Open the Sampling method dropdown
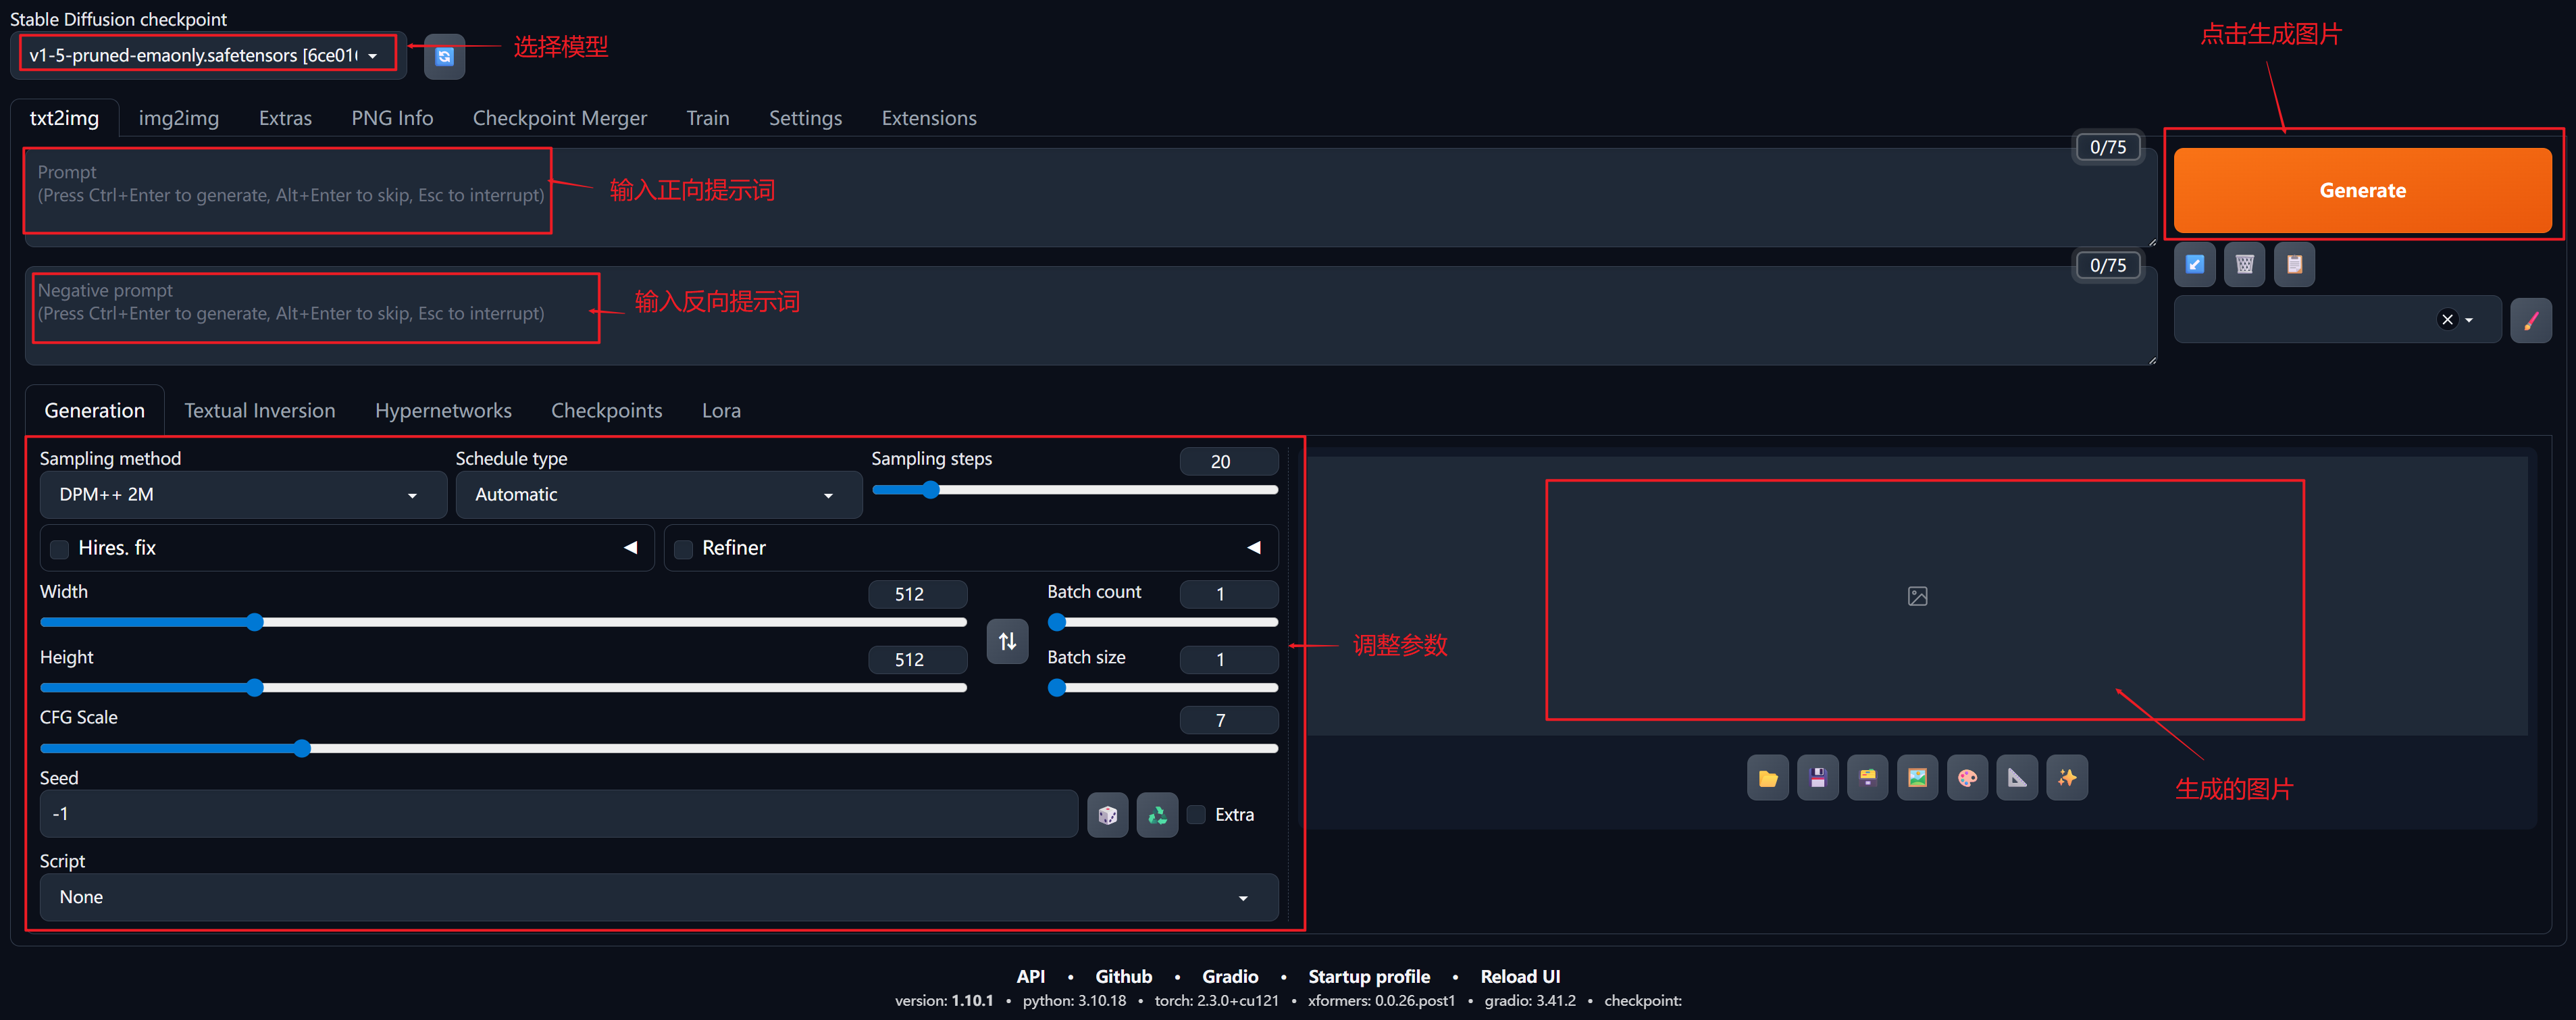2576x1020 pixels. (242, 495)
